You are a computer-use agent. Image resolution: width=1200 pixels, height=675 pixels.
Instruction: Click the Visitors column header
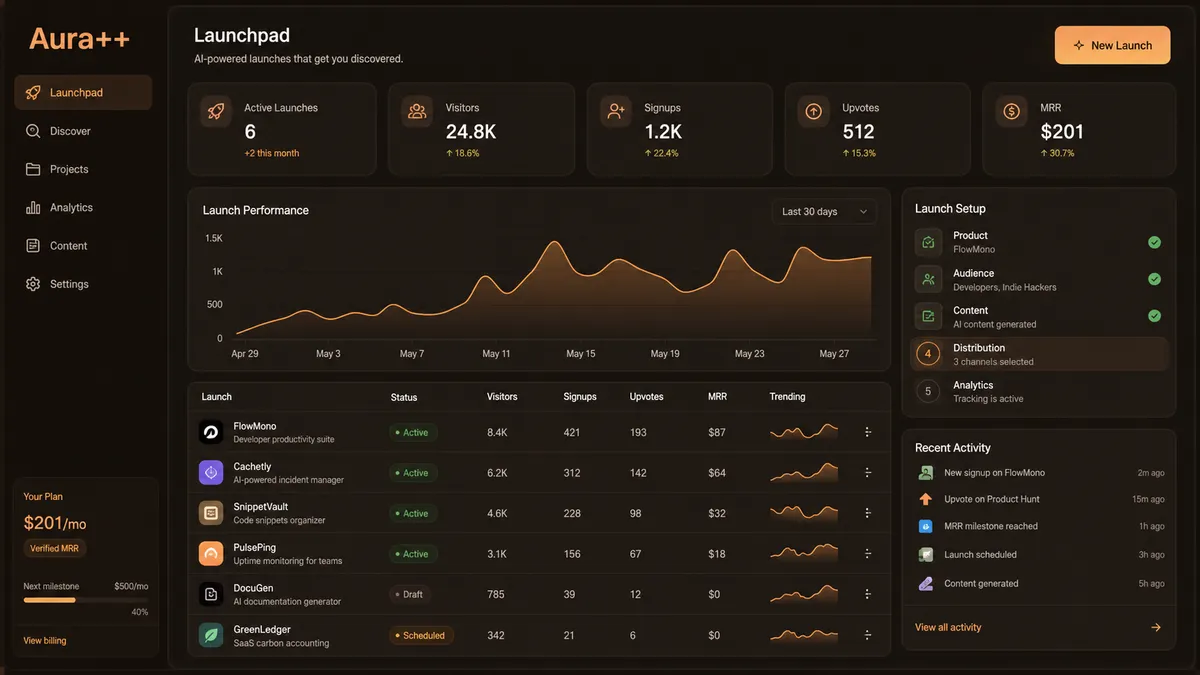[x=502, y=397]
